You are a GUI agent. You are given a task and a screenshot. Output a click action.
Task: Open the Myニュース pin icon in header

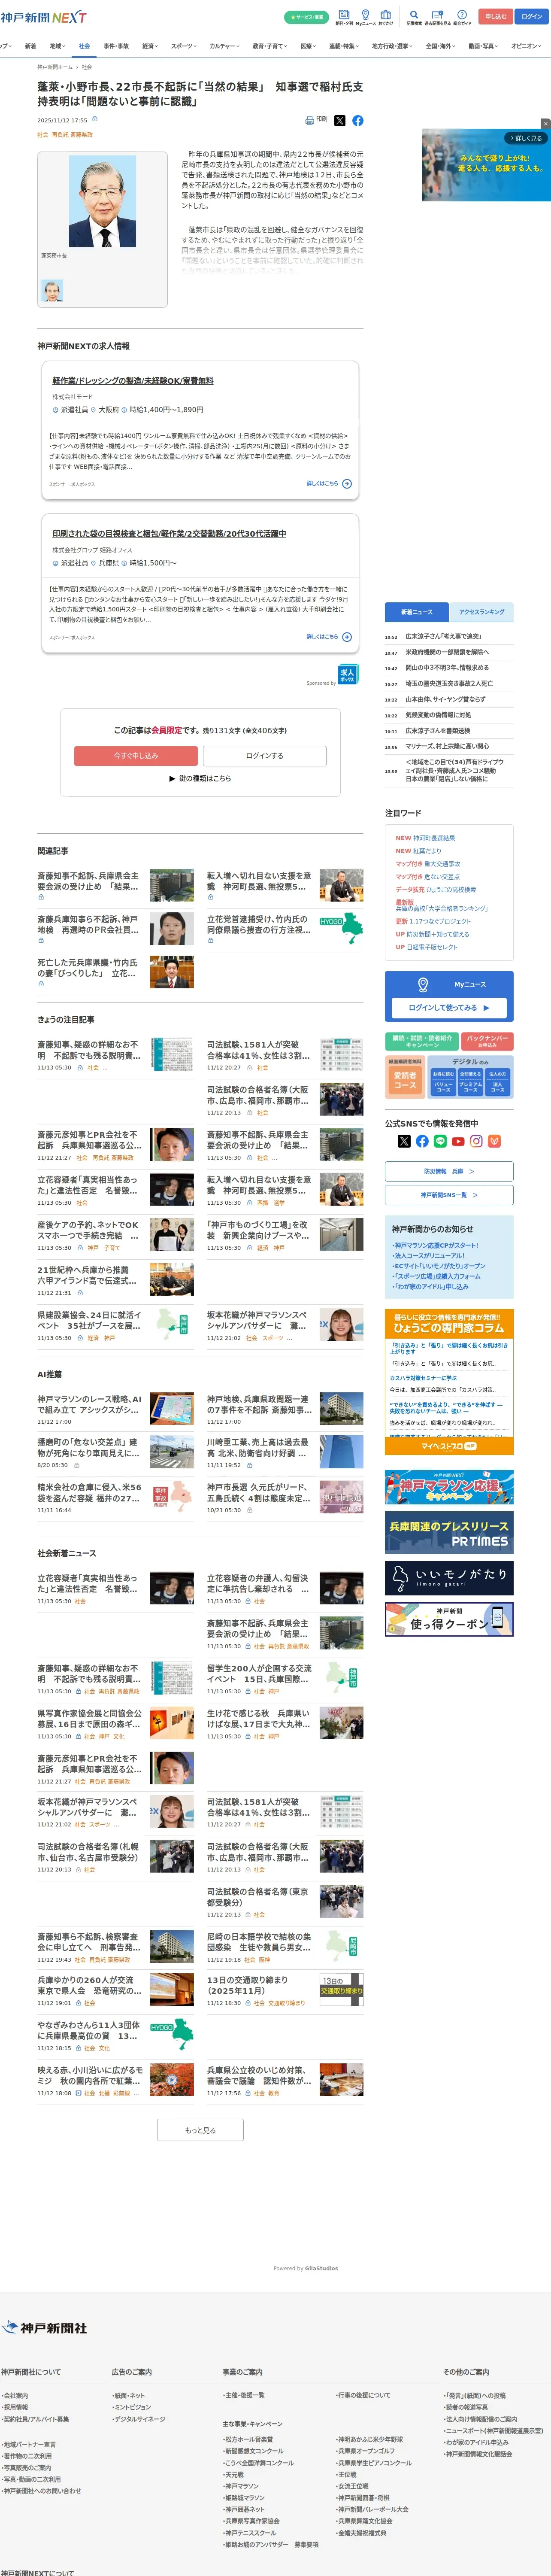(365, 17)
